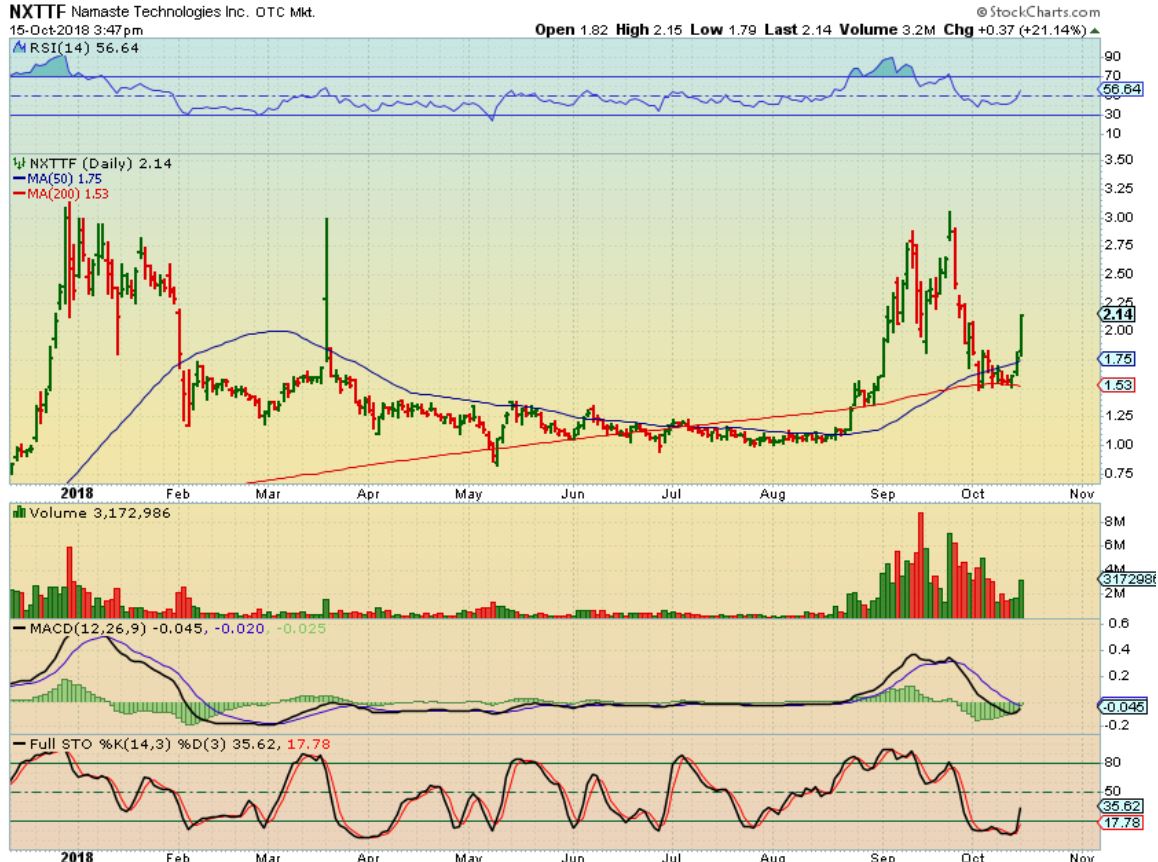
Task: Click the 15-Oct-2018 3:47pm timestamp
Action: (x=76, y=30)
